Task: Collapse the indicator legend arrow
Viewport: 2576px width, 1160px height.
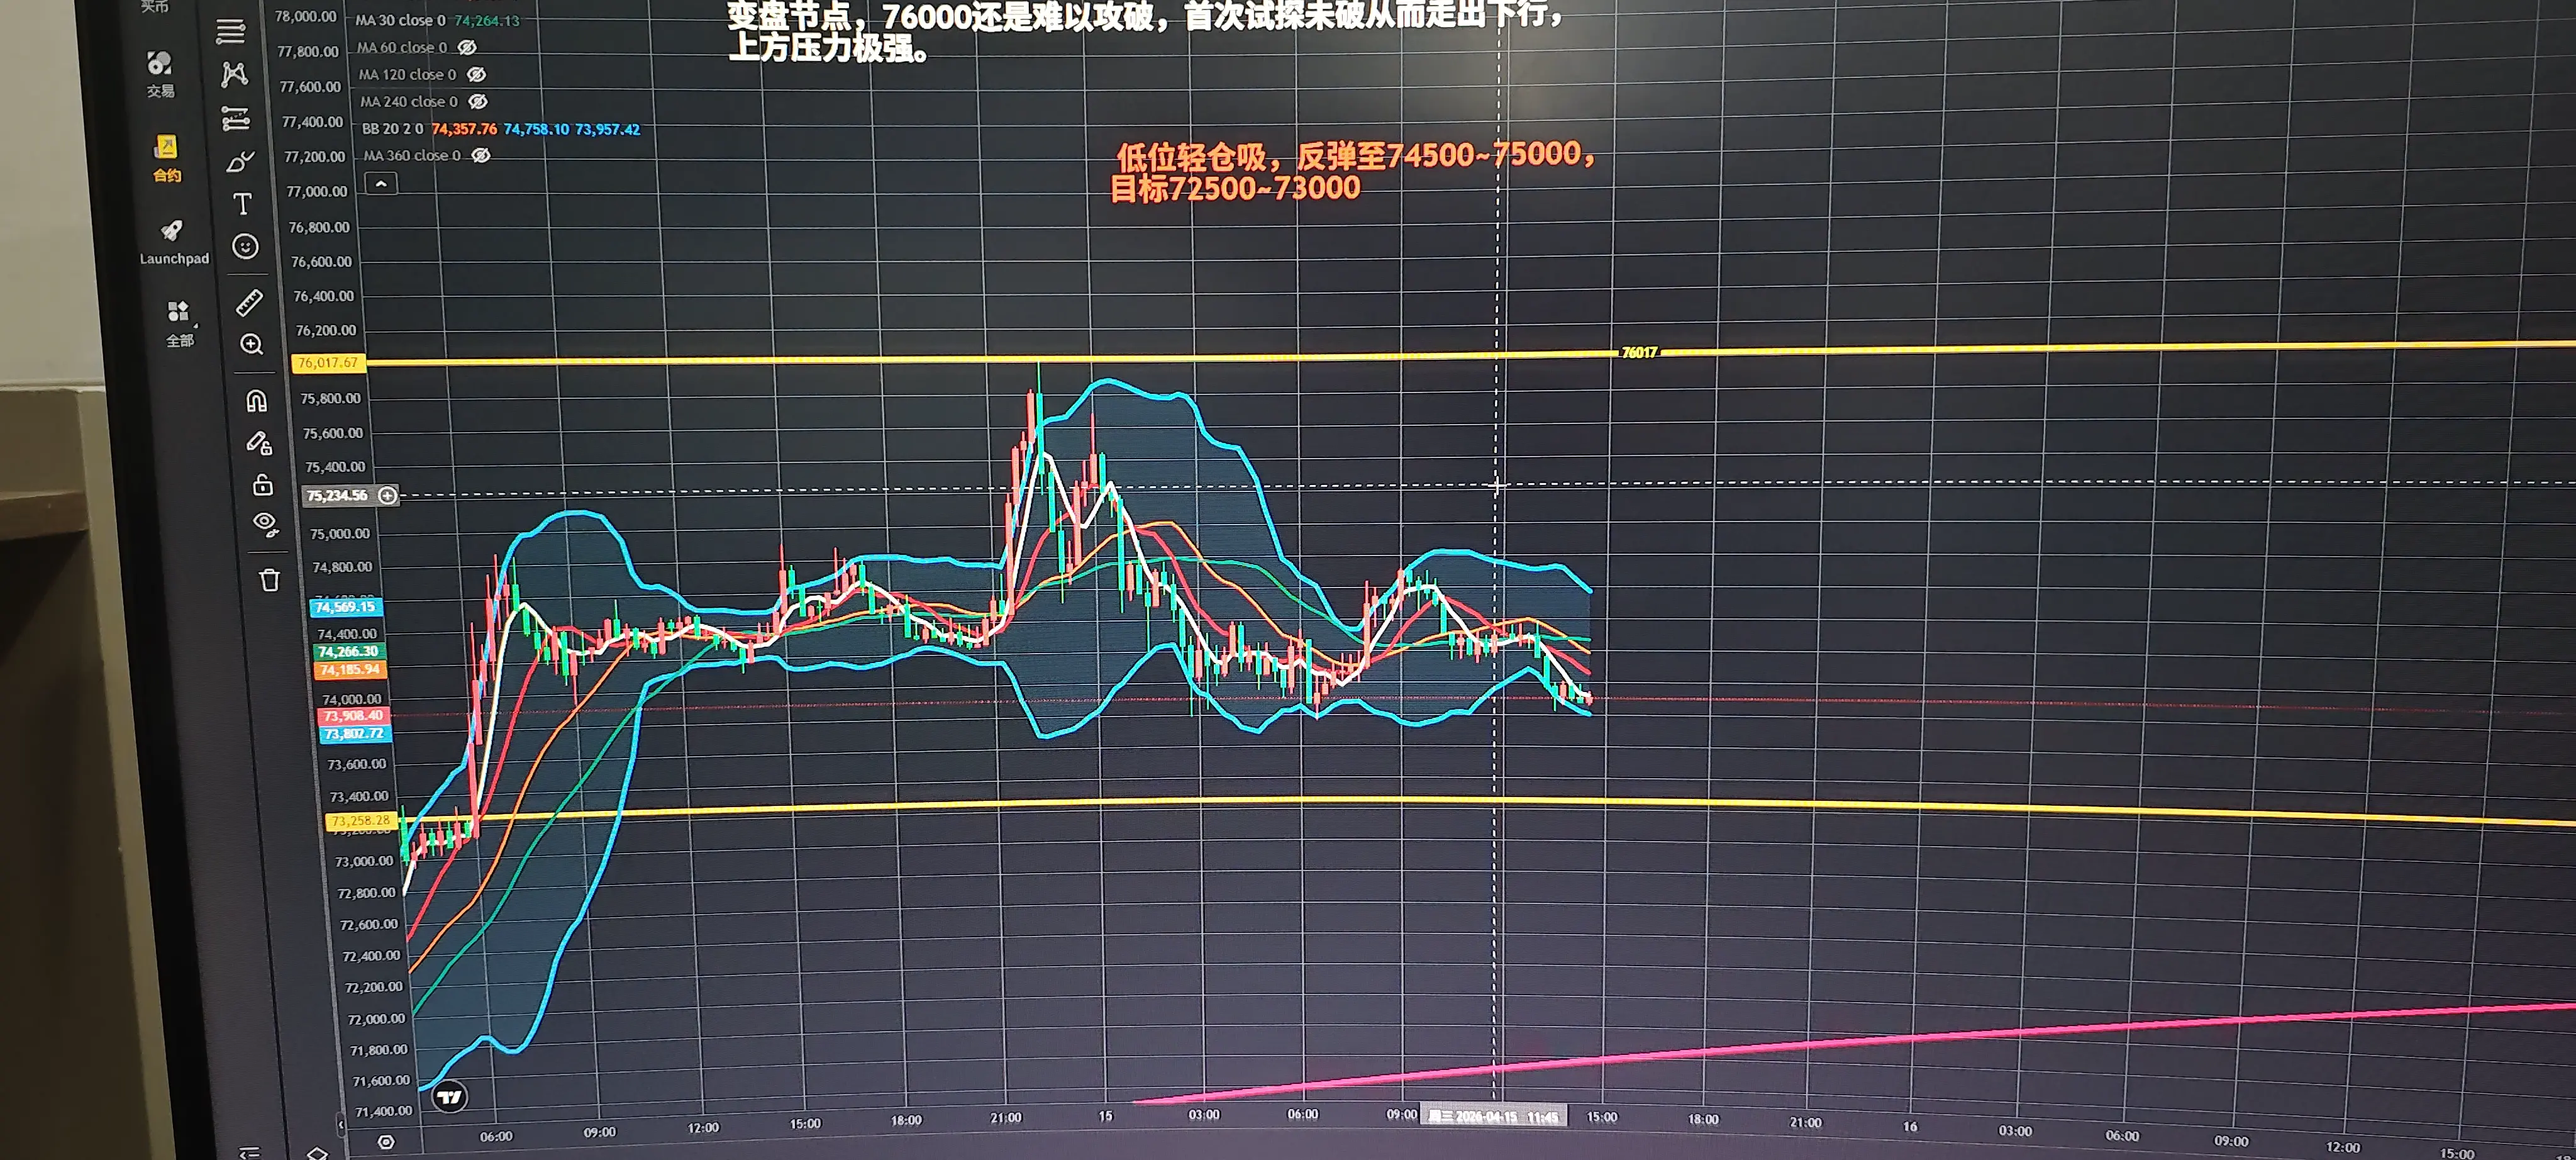Action: 381,184
